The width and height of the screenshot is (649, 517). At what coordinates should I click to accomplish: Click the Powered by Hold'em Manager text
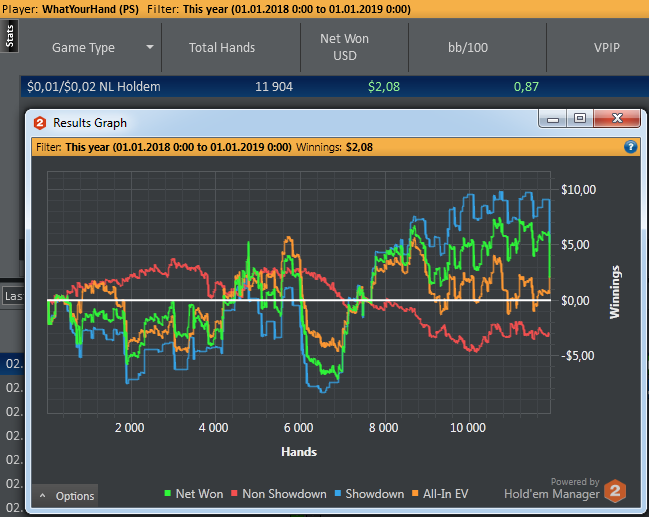coord(552,488)
